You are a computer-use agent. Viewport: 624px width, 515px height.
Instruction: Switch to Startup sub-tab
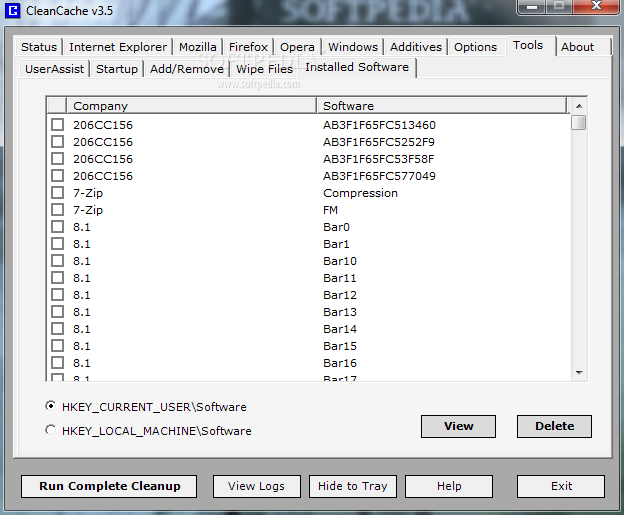click(x=117, y=69)
